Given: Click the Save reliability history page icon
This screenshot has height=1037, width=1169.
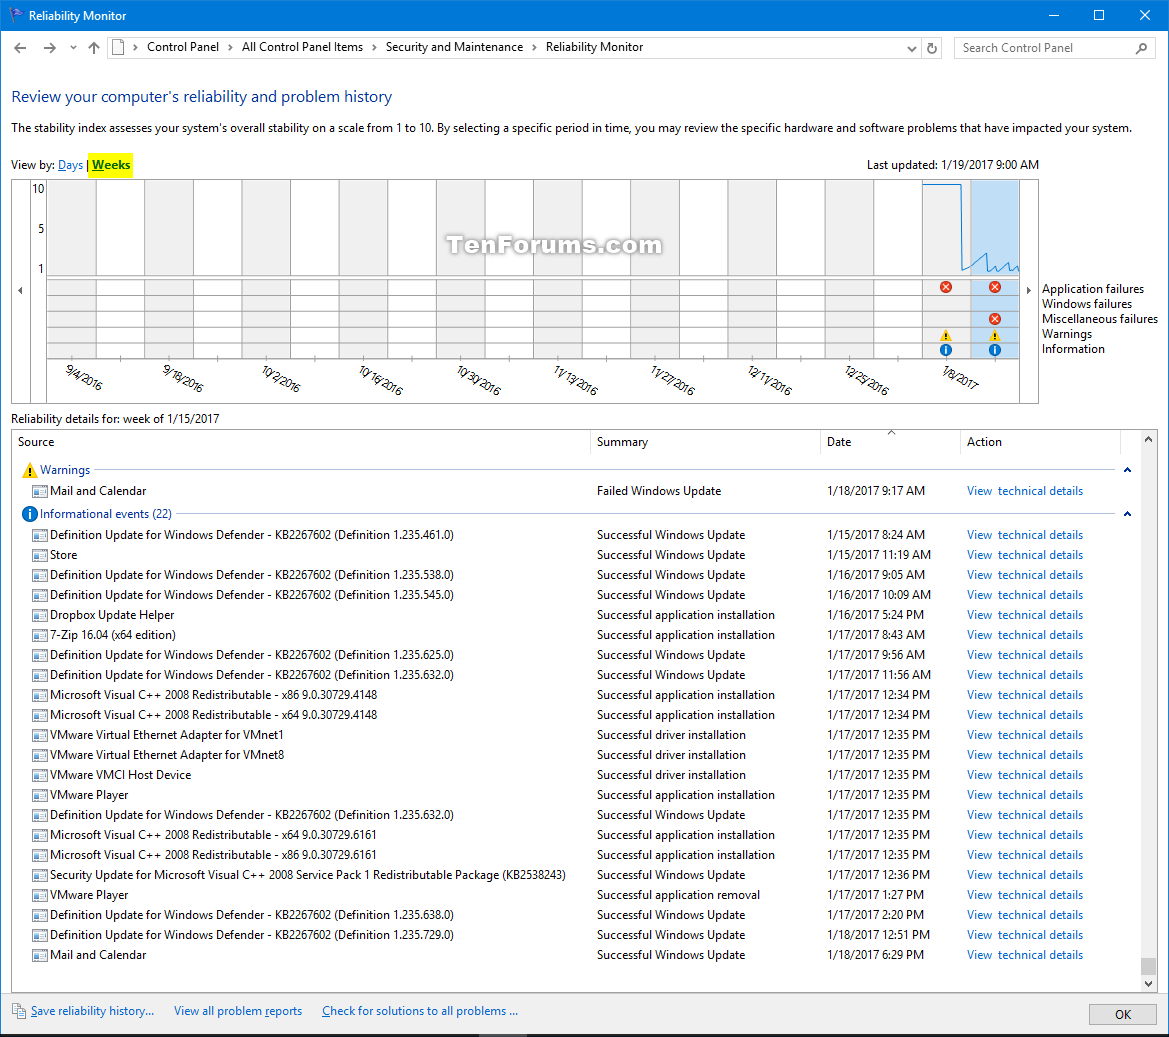Looking at the screenshot, I should tap(17, 1010).
